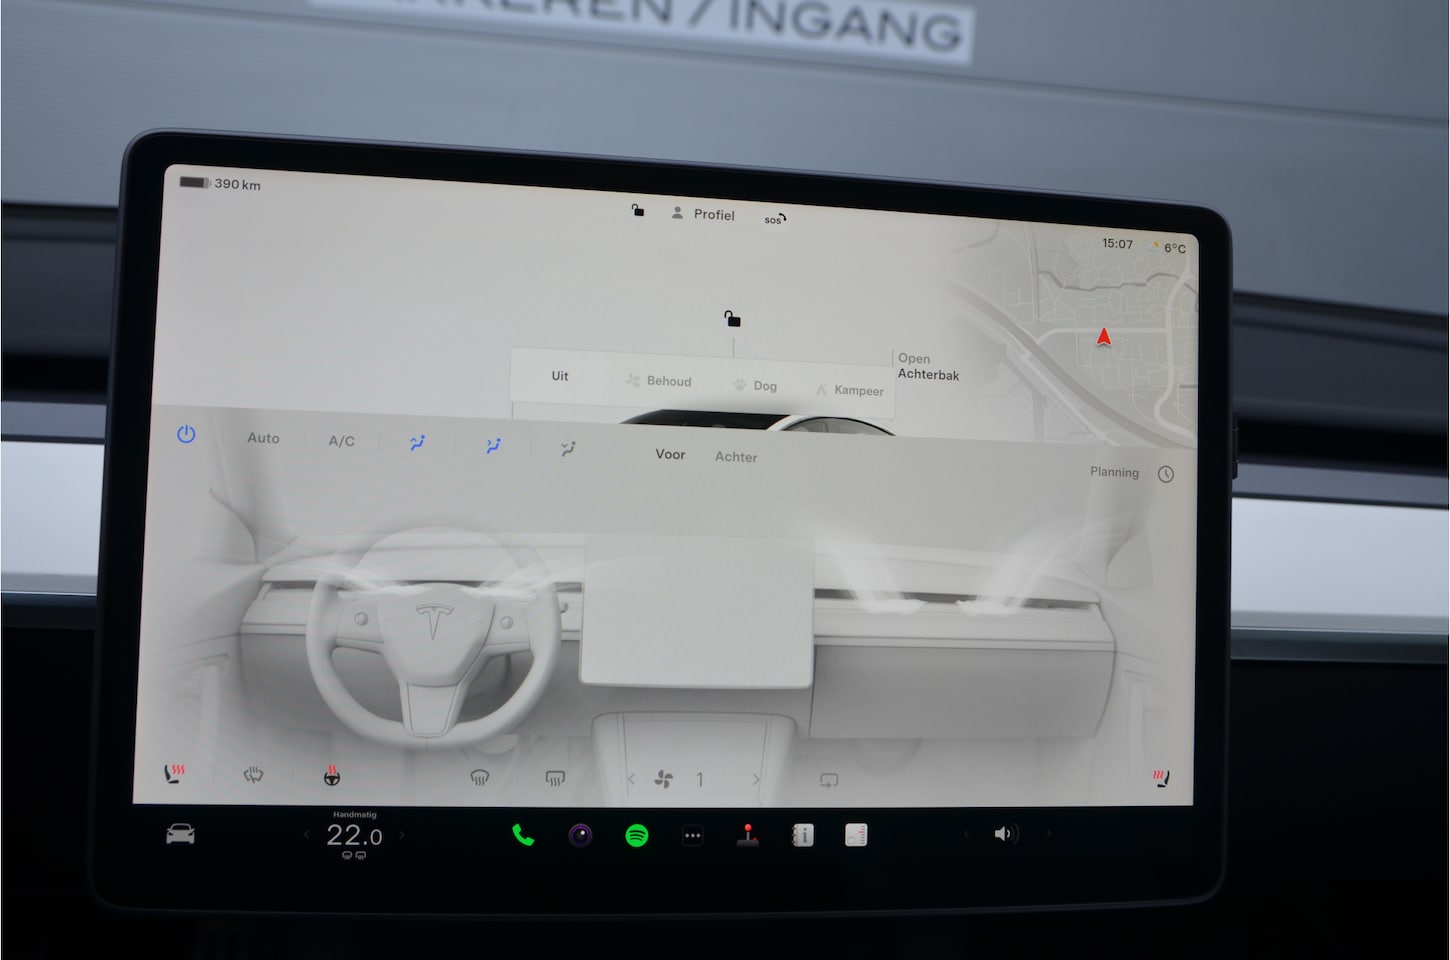Toggle driver seat heater
1450x960 pixels.
pos(175,774)
